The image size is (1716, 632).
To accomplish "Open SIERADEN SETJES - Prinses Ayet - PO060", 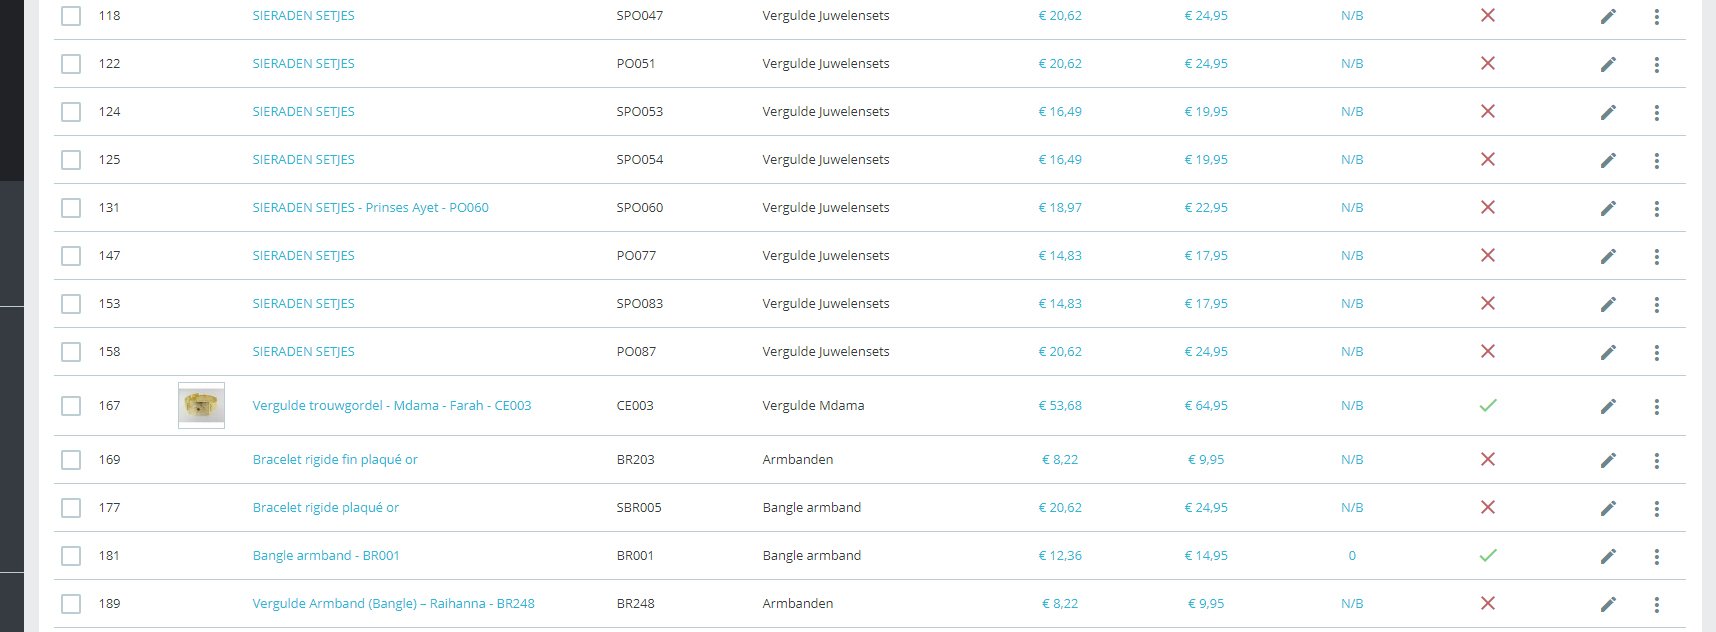I will point(370,208).
